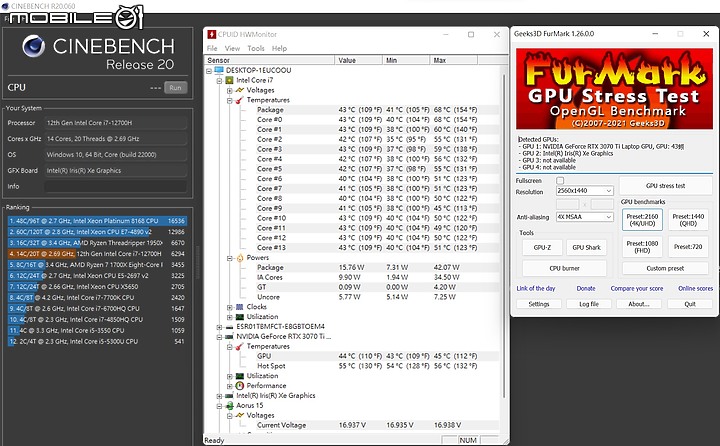The height and width of the screenshot is (446, 720).
Task: Expand the Clocks node
Action: coord(230,307)
